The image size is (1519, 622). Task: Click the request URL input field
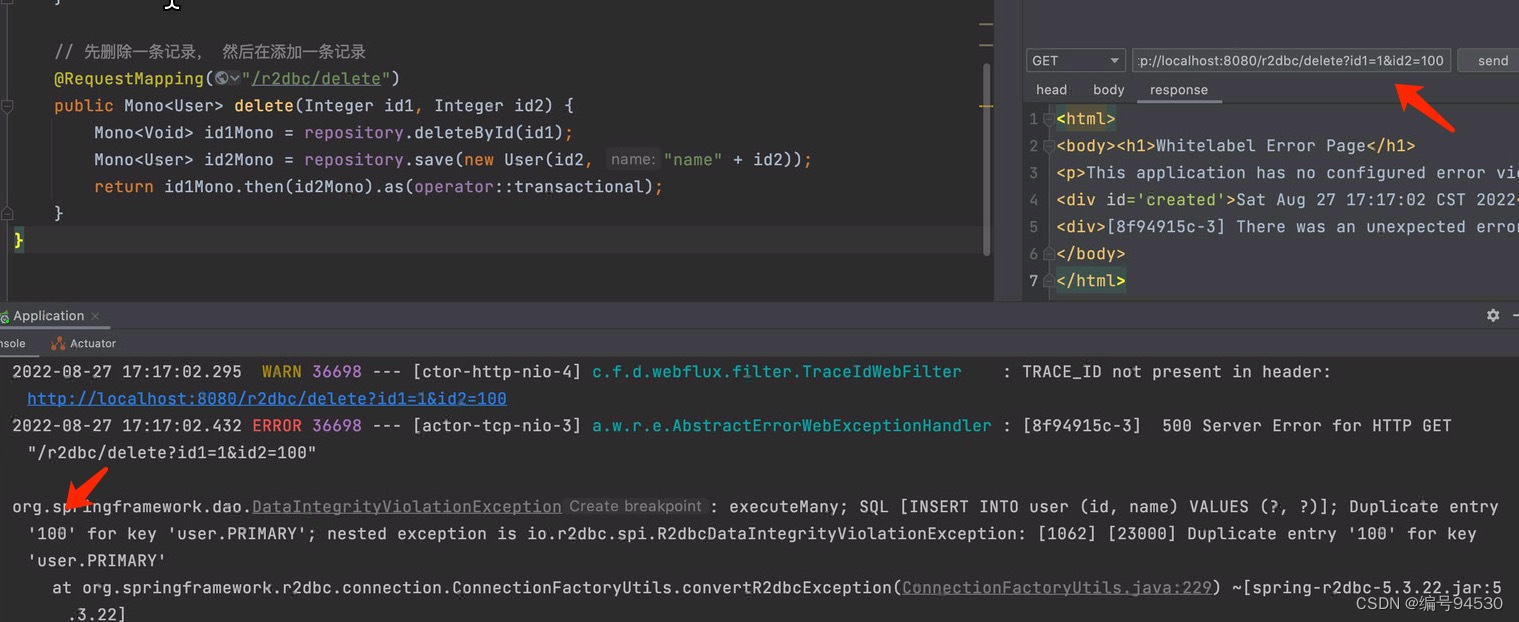click(x=1291, y=61)
